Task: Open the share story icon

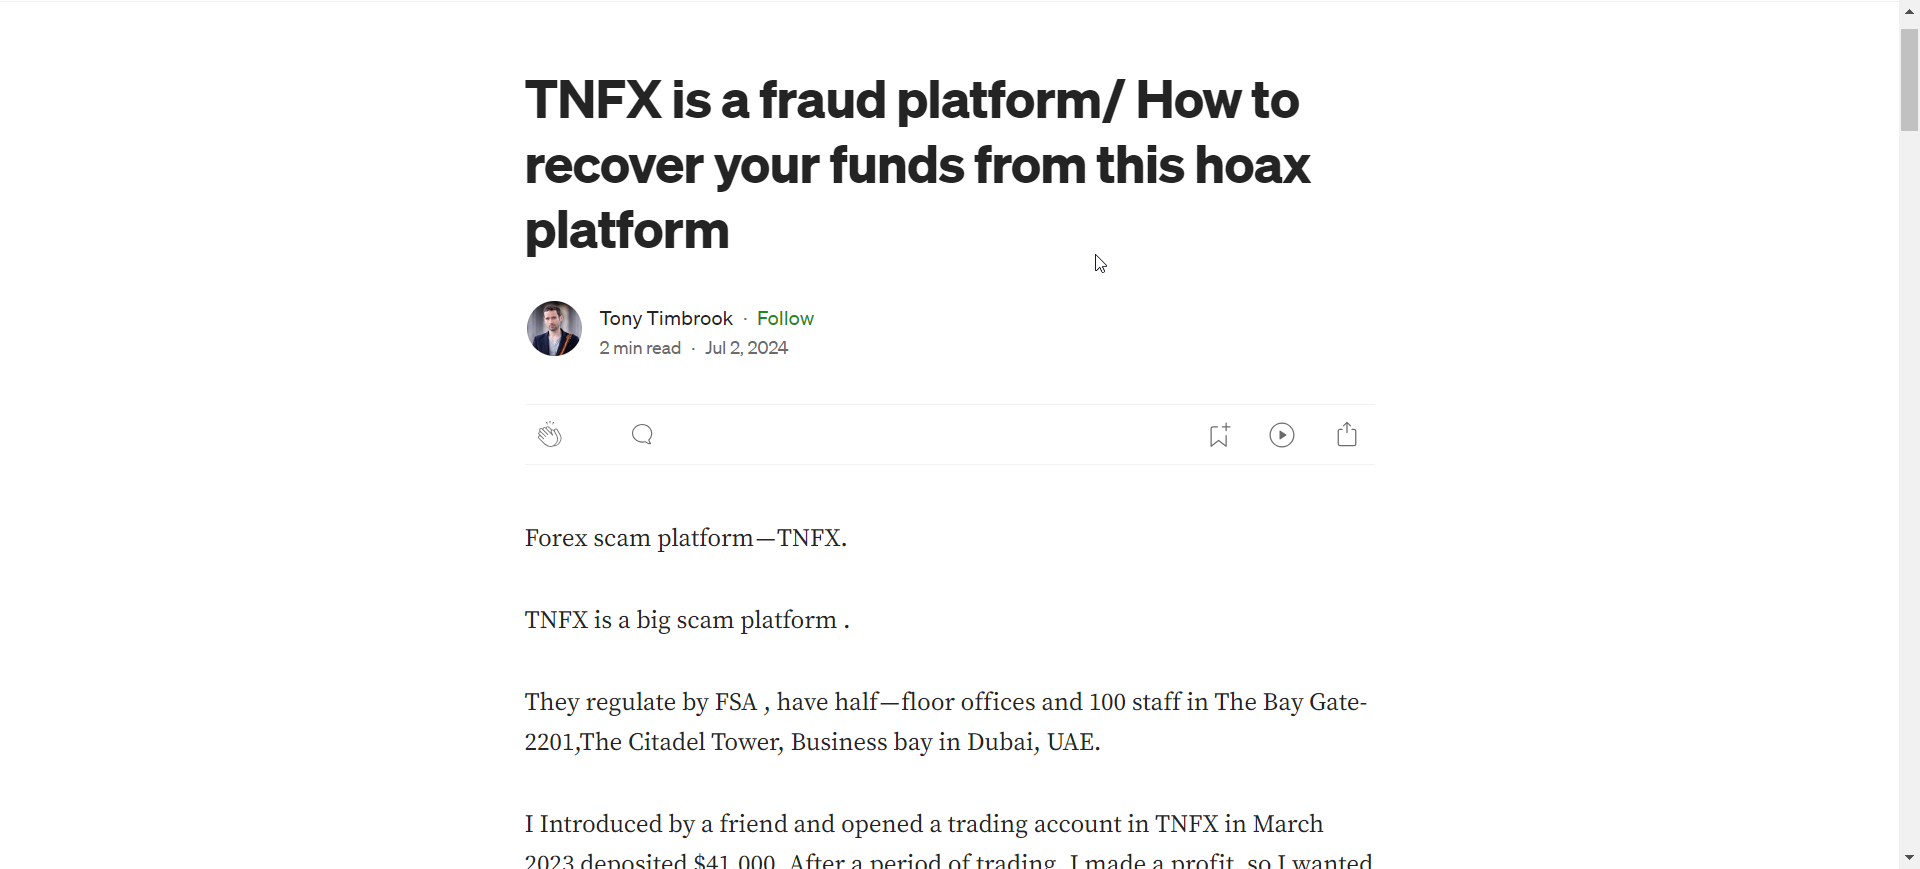Action: (1347, 435)
